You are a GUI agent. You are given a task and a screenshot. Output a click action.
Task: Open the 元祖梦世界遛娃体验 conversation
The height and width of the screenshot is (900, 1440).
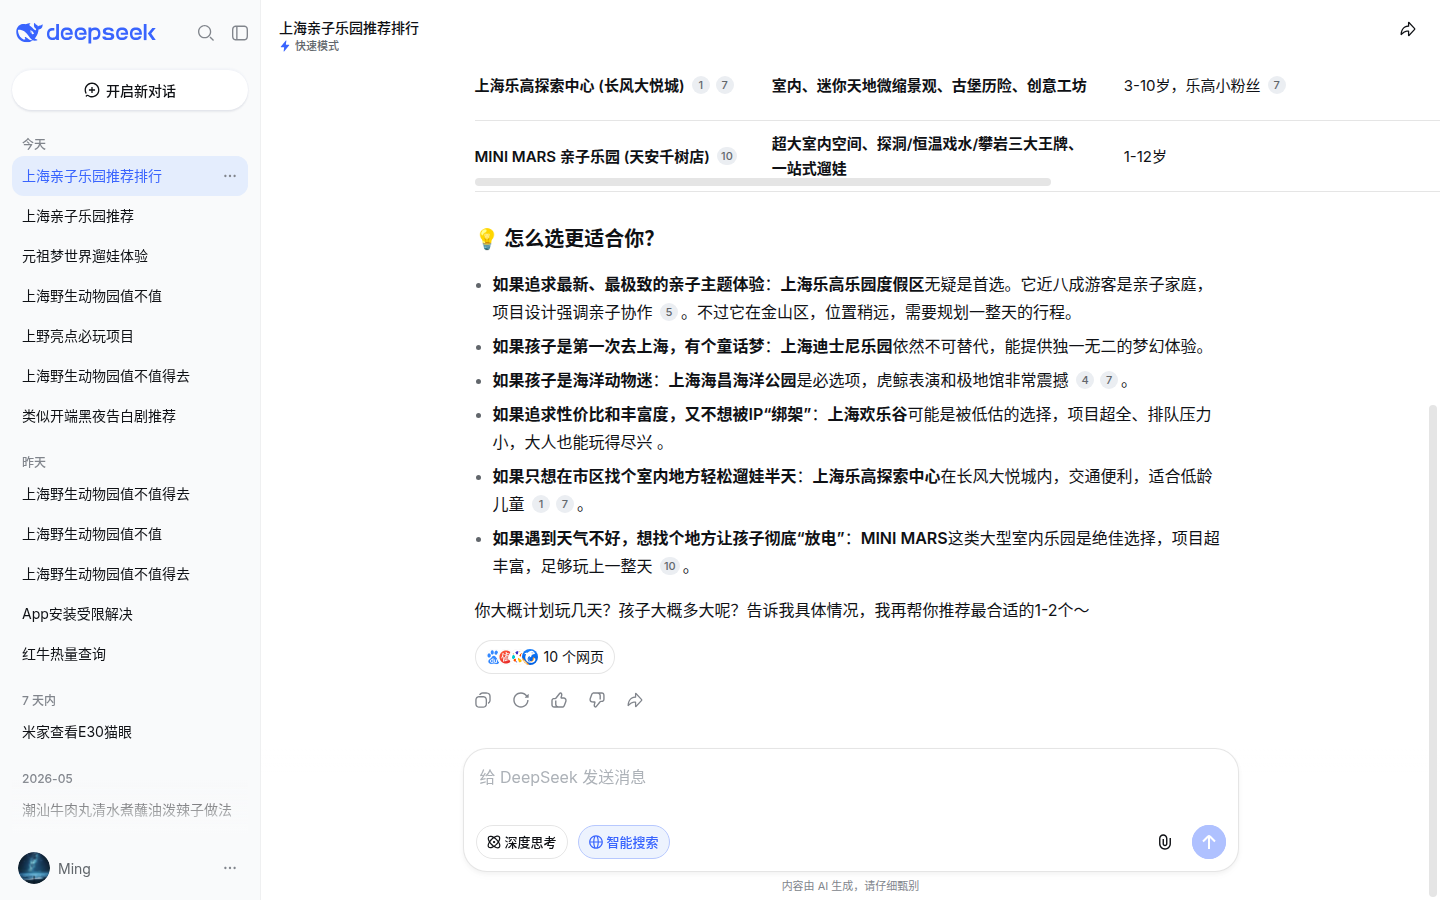click(130, 256)
